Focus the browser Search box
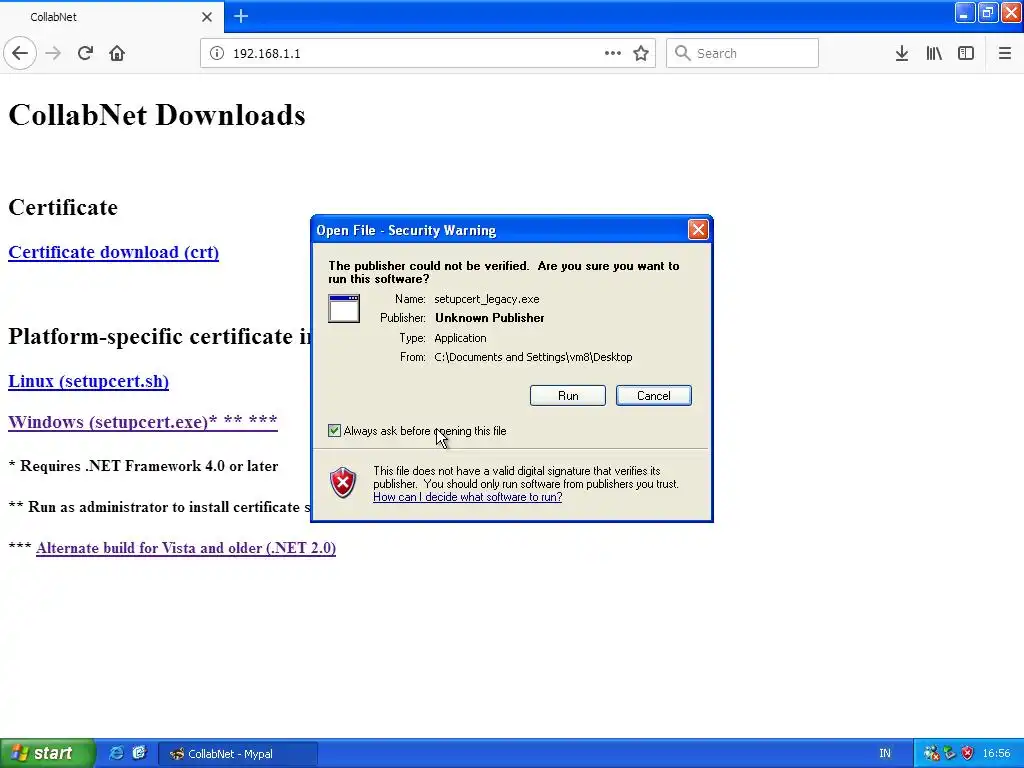The width and height of the screenshot is (1024, 768). (x=743, y=53)
